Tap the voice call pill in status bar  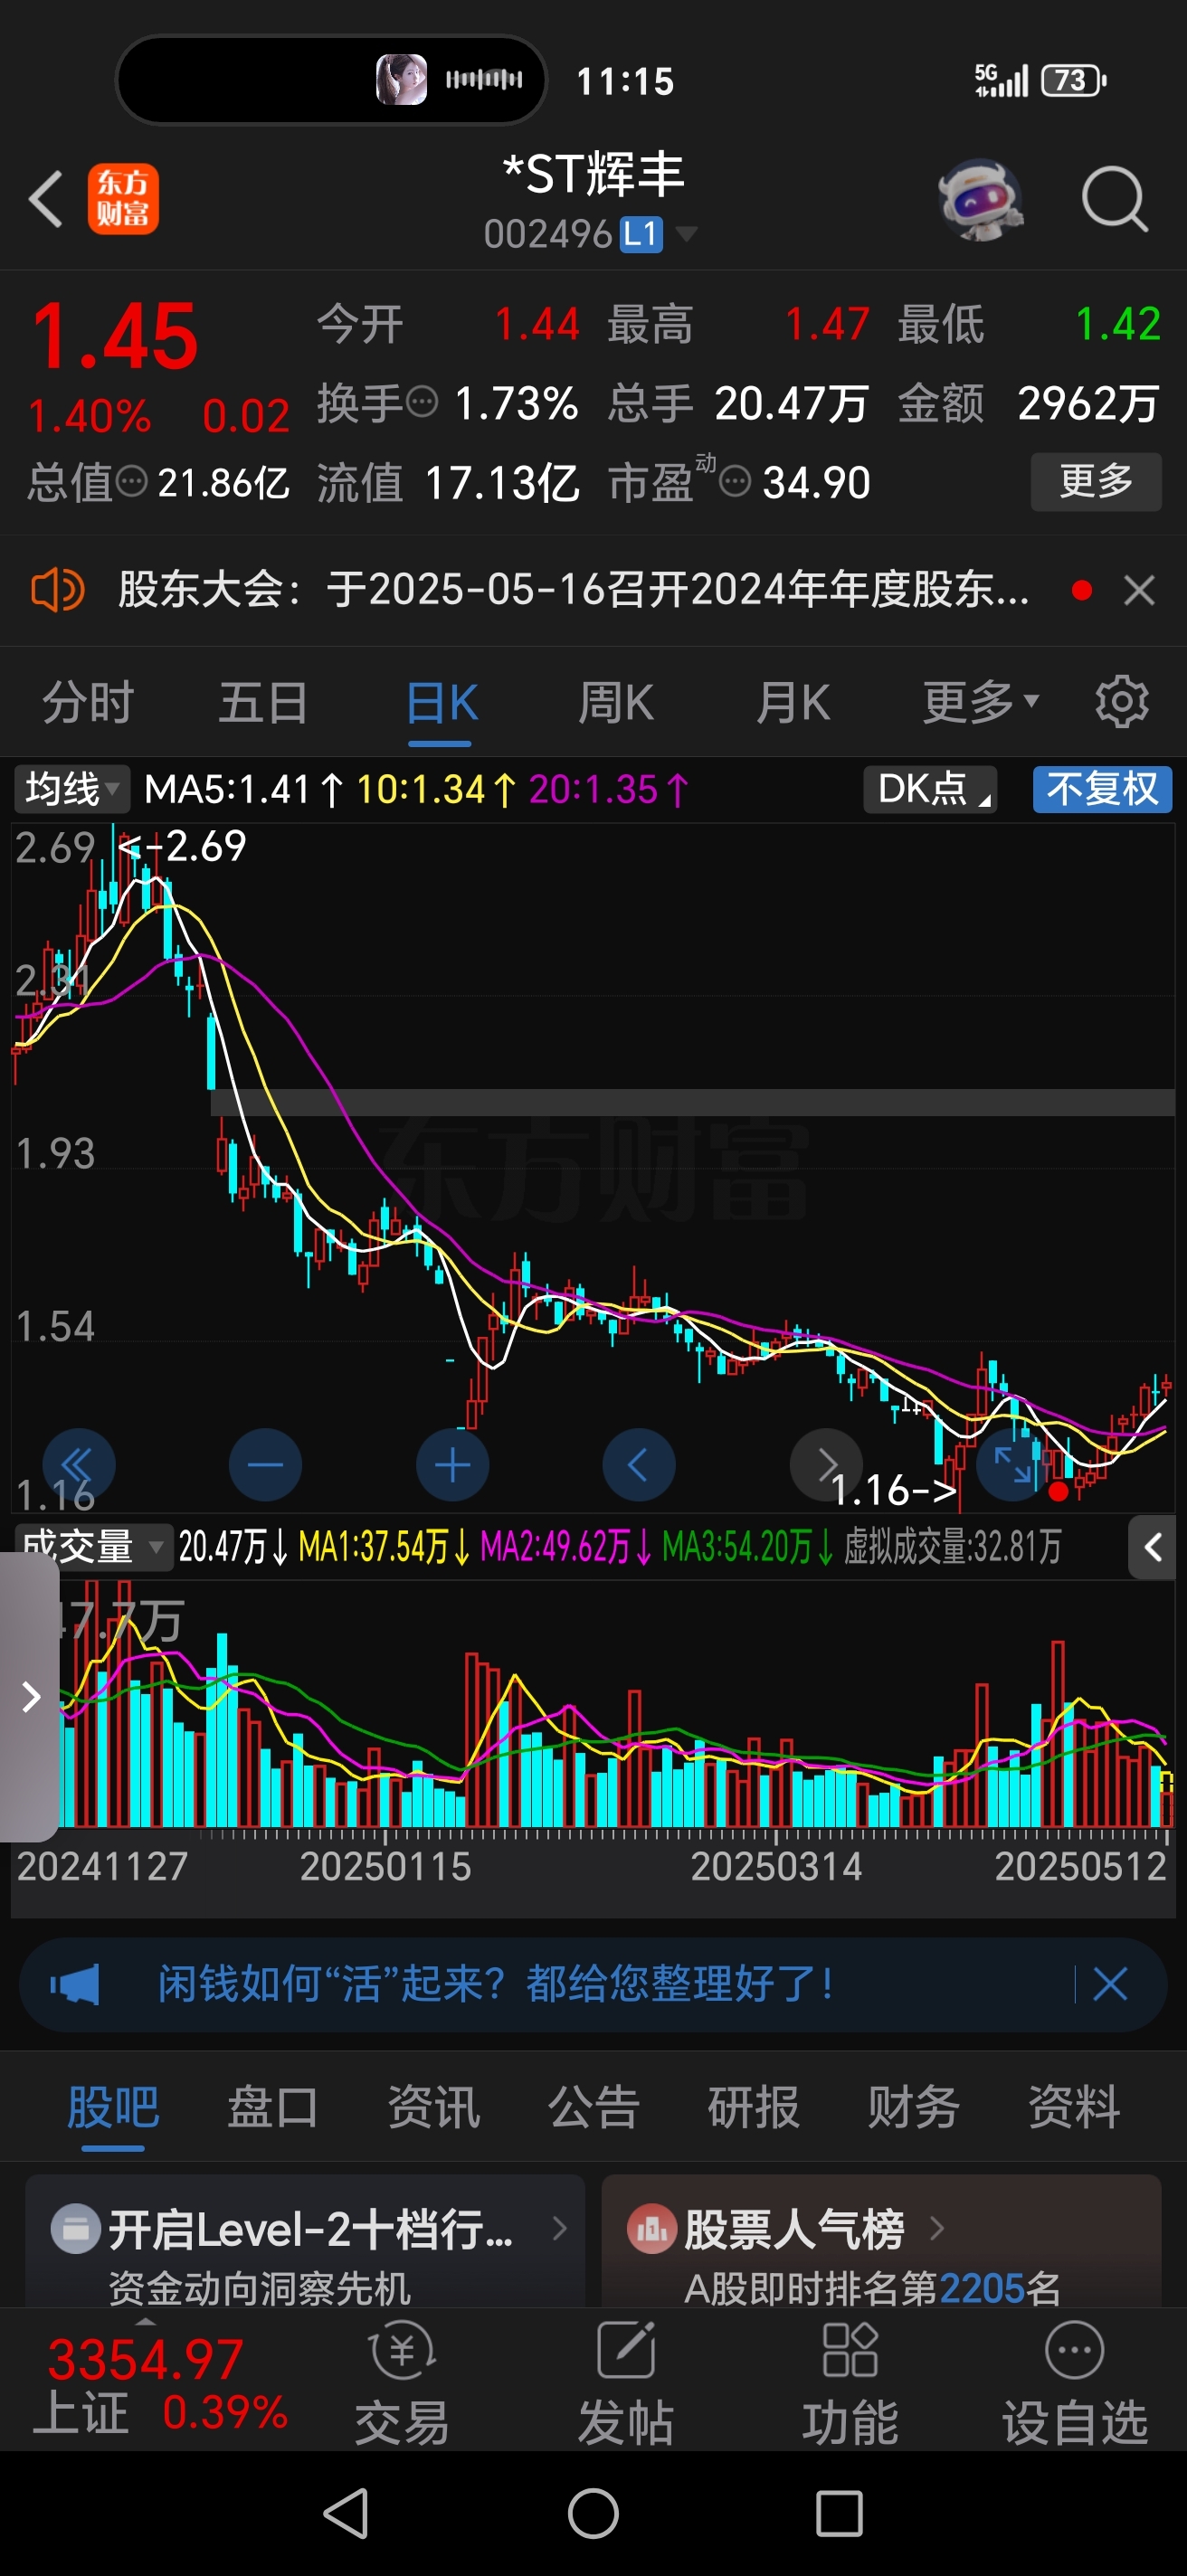[332, 80]
